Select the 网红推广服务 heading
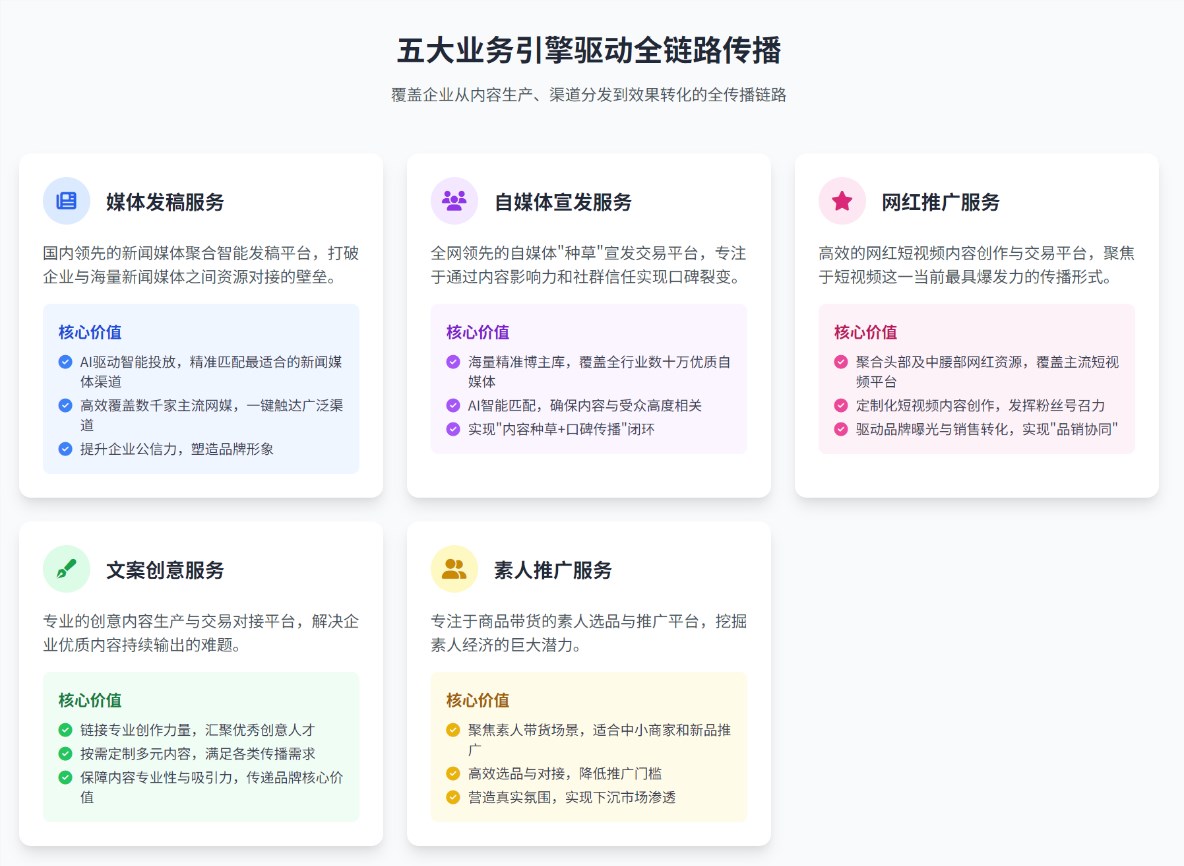This screenshot has height=866, width=1184. [941, 202]
